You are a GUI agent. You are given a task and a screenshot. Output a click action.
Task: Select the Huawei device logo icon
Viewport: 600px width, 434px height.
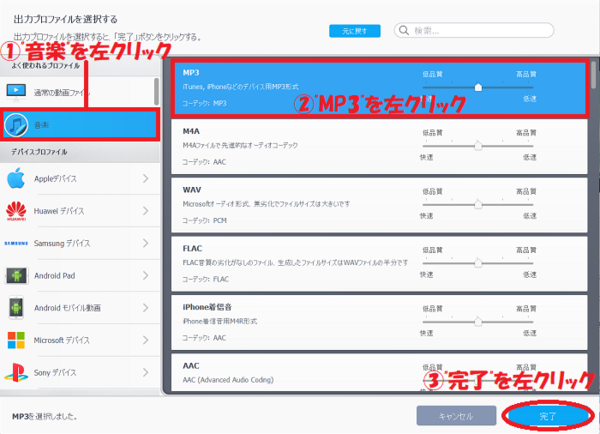coord(16,211)
